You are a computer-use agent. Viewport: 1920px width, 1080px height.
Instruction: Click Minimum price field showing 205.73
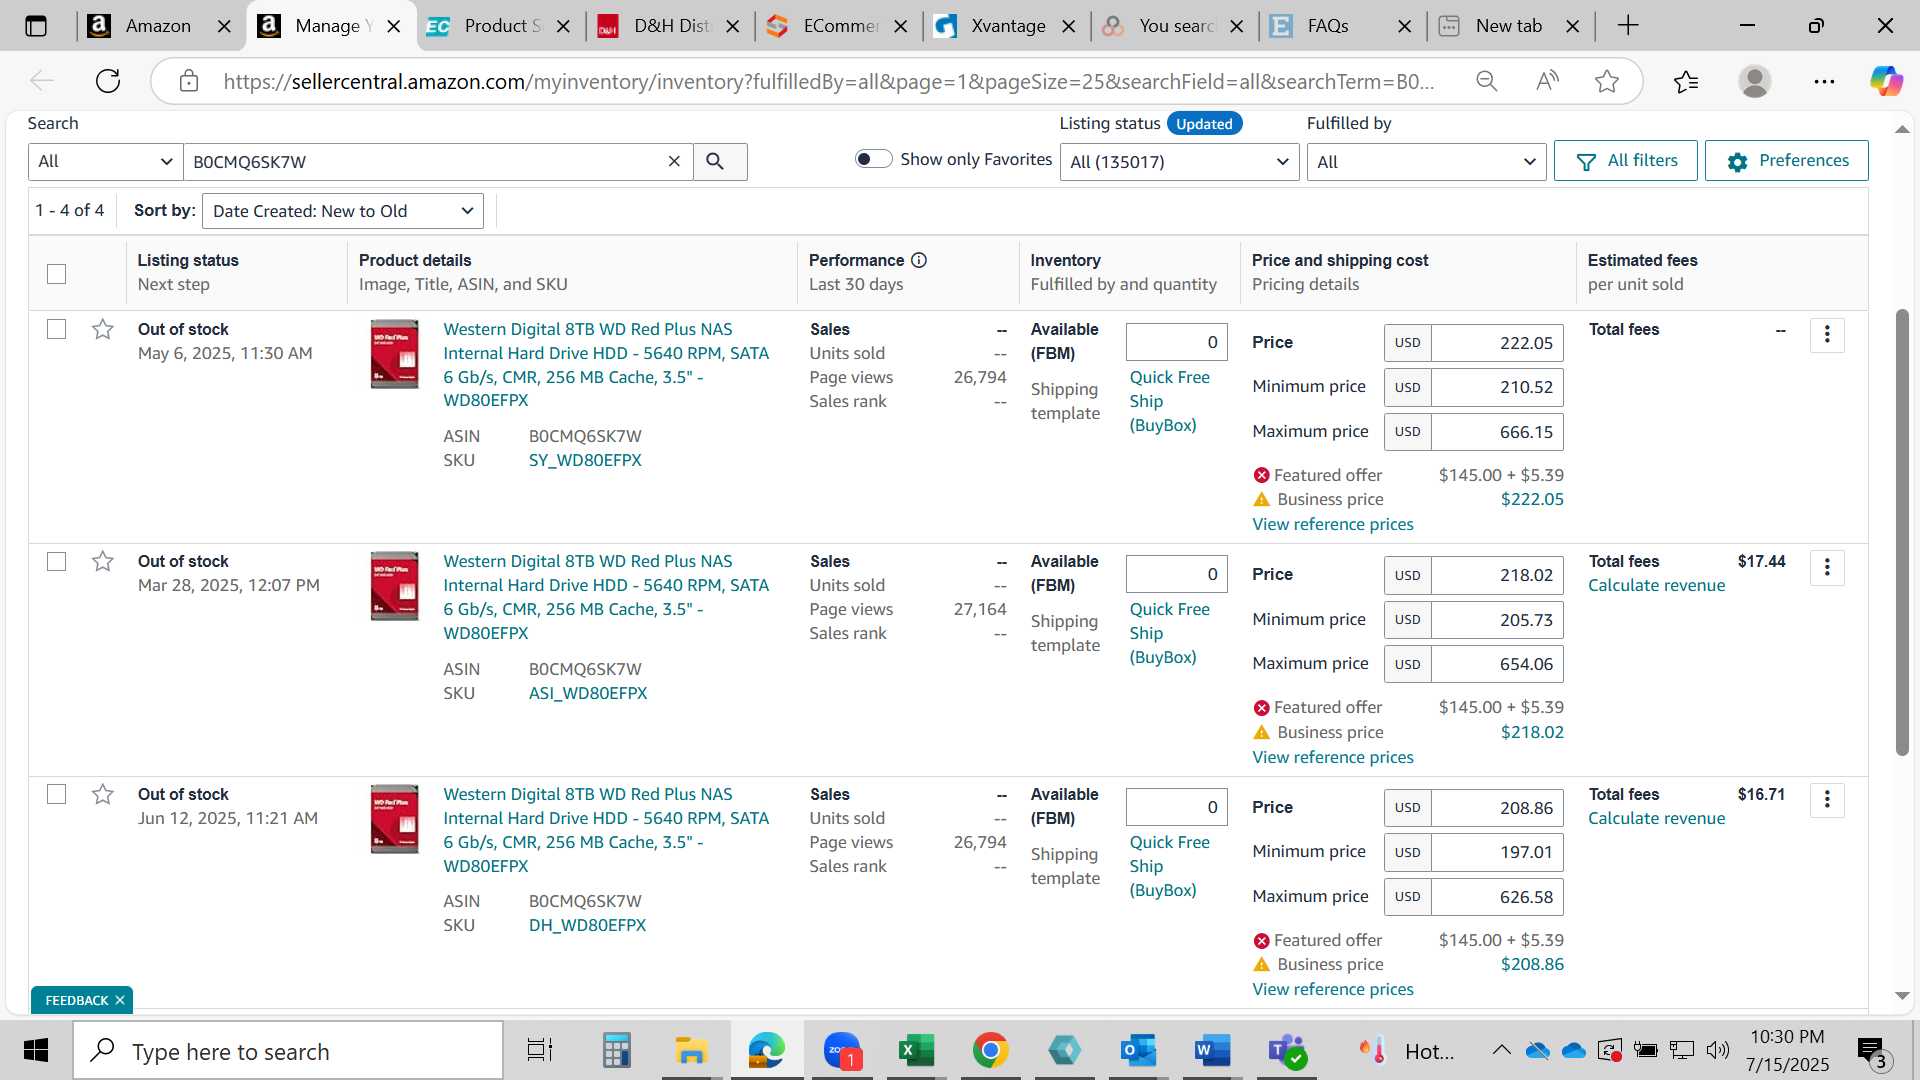(1496, 620)
